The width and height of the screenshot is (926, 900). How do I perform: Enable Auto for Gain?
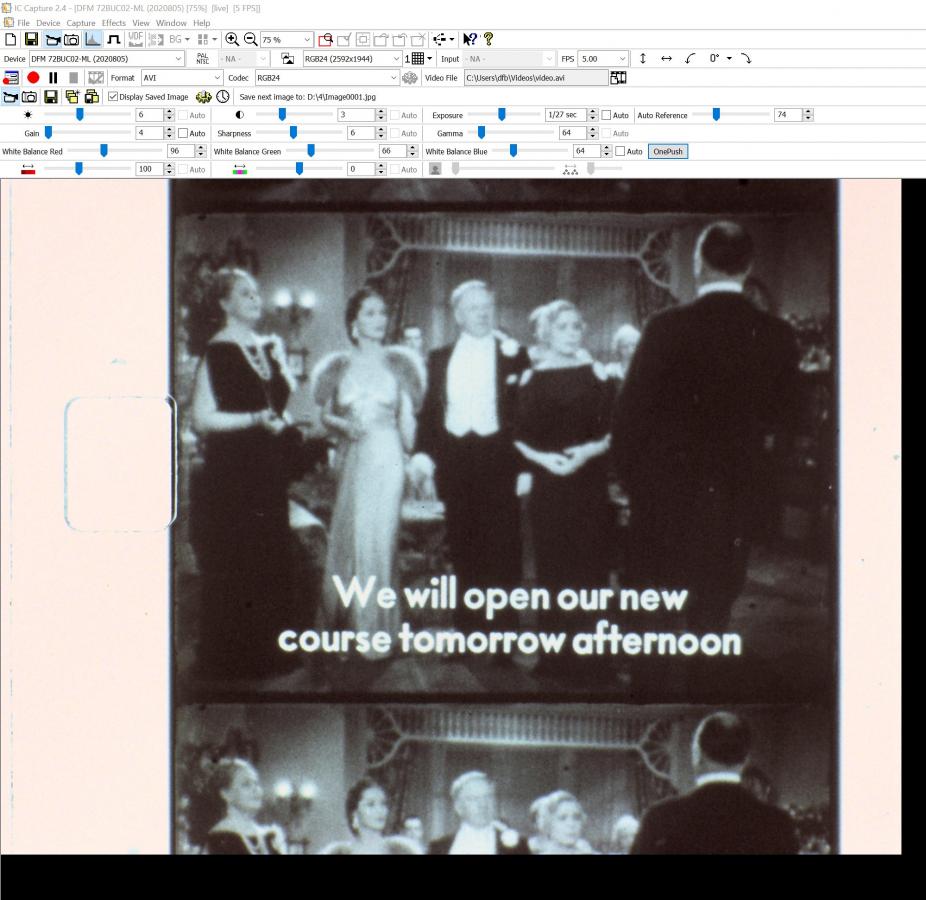[x=183, y=133]
